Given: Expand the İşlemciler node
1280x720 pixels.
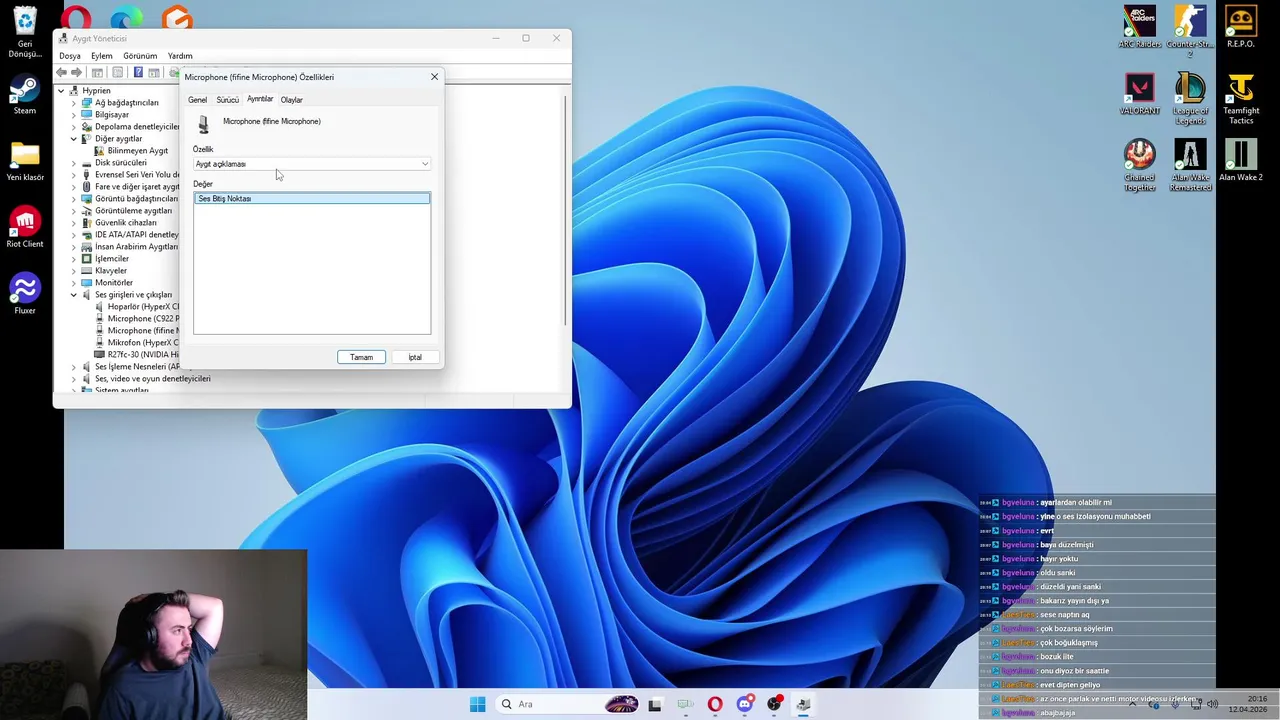Looking at the screenshot, I should pos(73,259).
